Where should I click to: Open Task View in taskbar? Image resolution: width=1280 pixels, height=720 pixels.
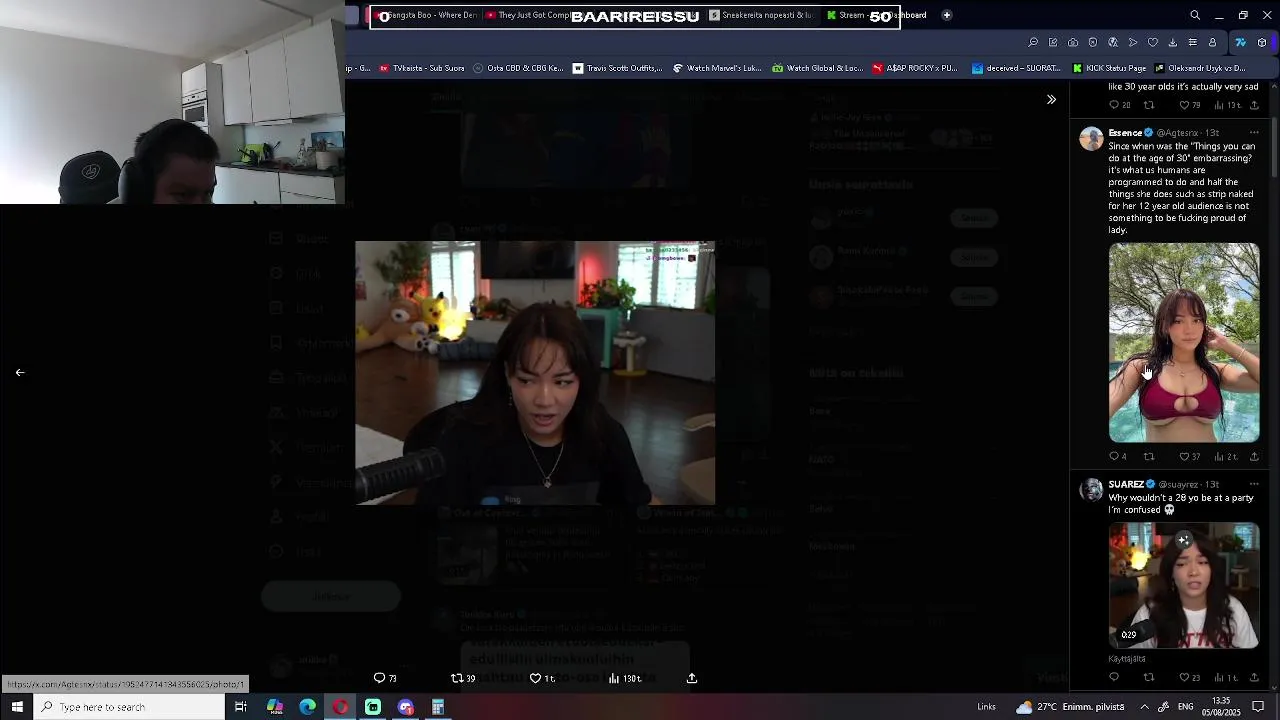coord(241,707)
